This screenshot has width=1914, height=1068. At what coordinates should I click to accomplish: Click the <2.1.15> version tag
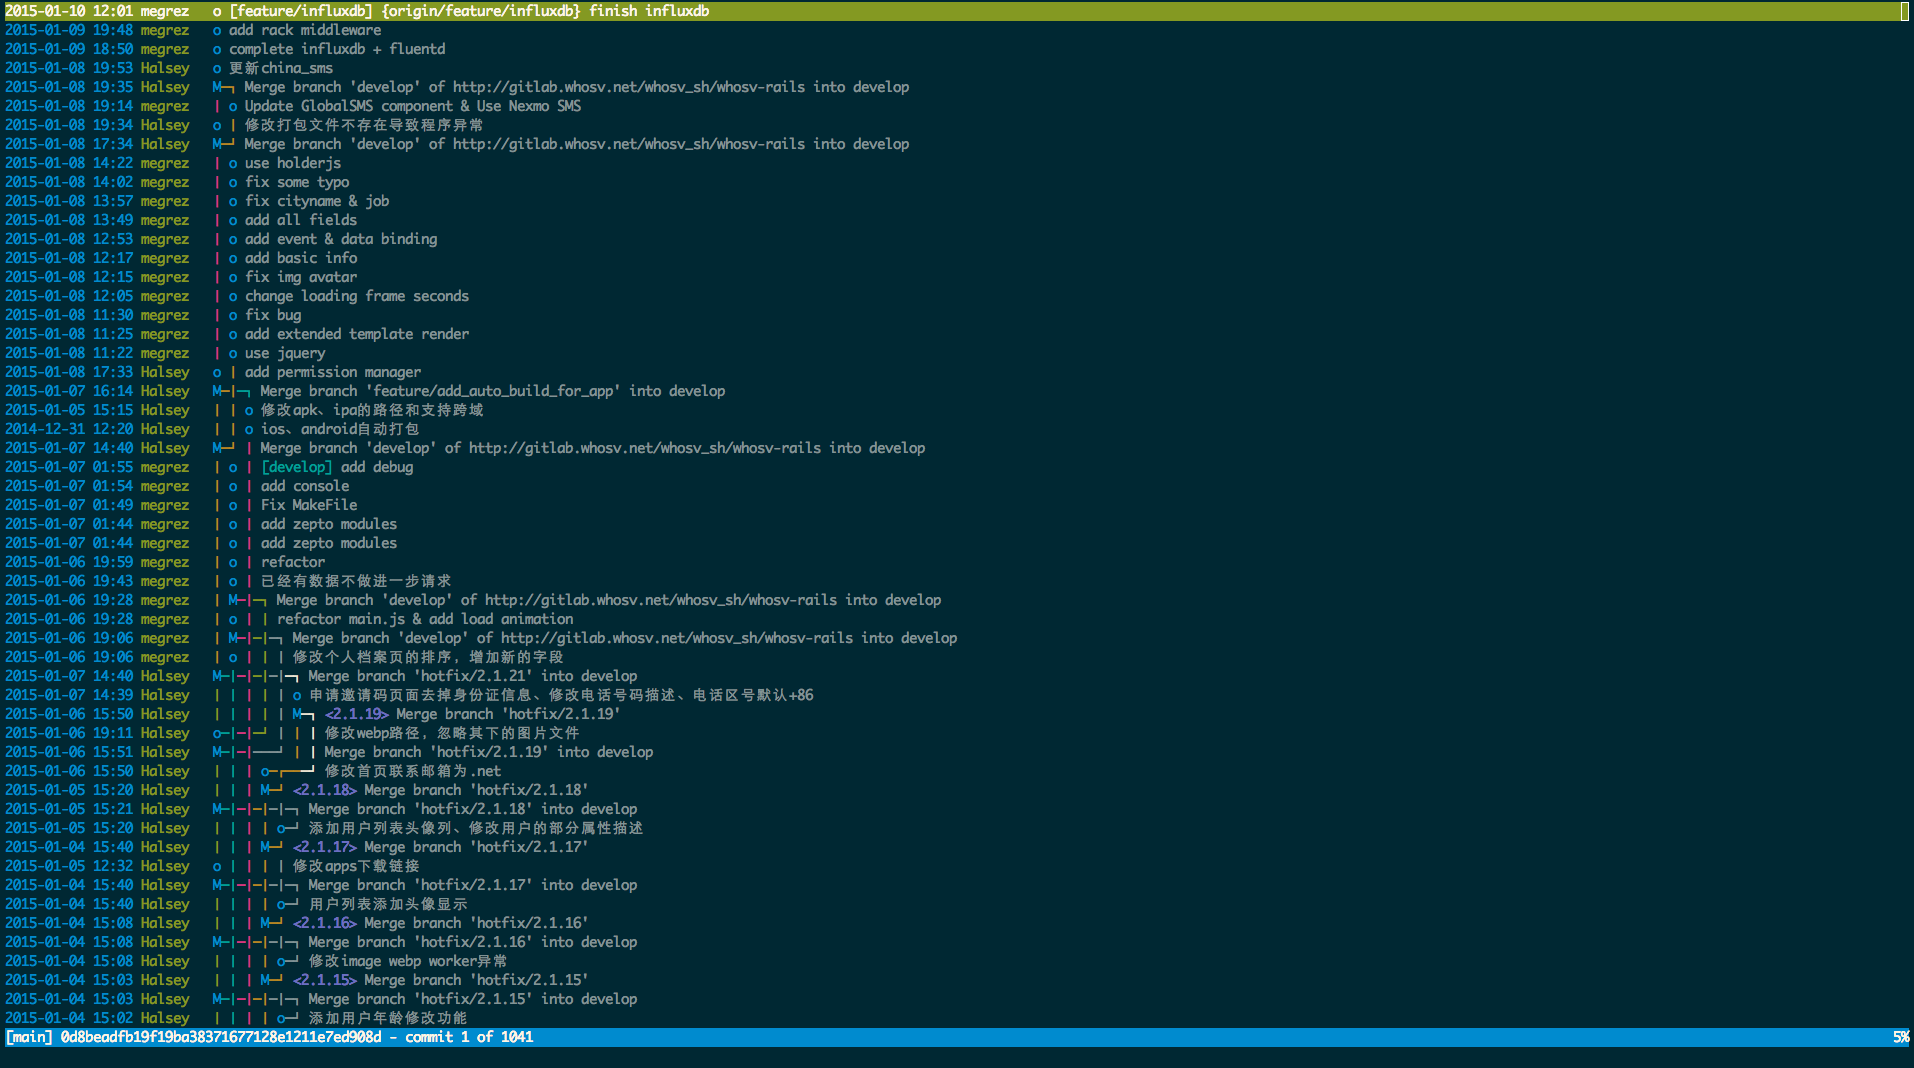(324, 980)
